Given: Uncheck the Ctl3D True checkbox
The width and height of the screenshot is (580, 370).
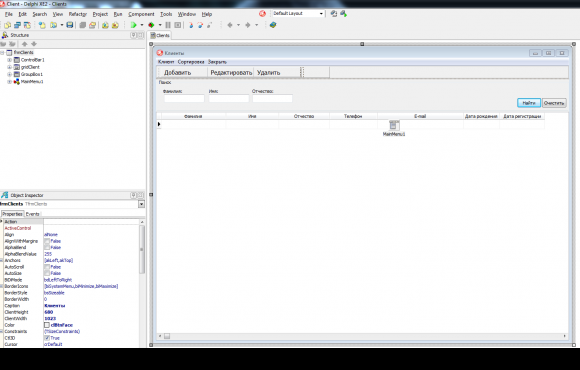Looking at the screenshot, I should (x=47, y=338).
